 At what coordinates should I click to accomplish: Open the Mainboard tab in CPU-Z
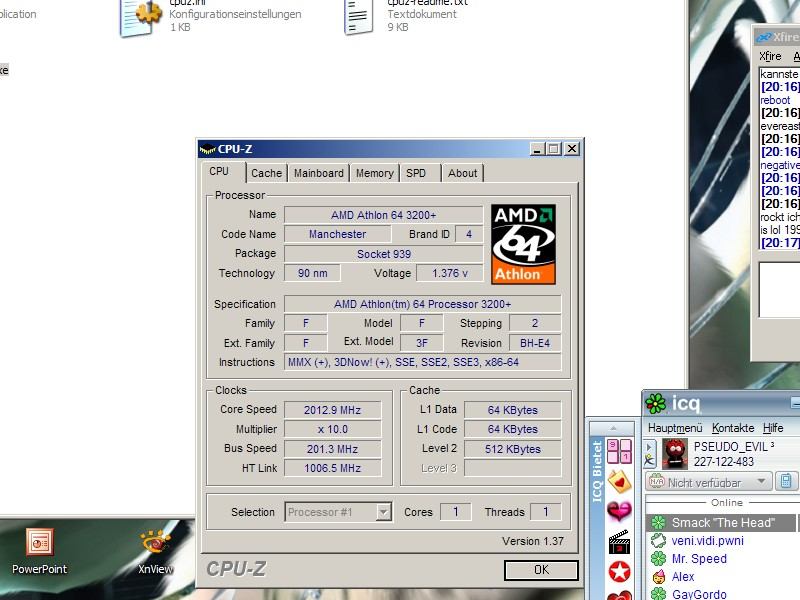[x=319, y=173]
